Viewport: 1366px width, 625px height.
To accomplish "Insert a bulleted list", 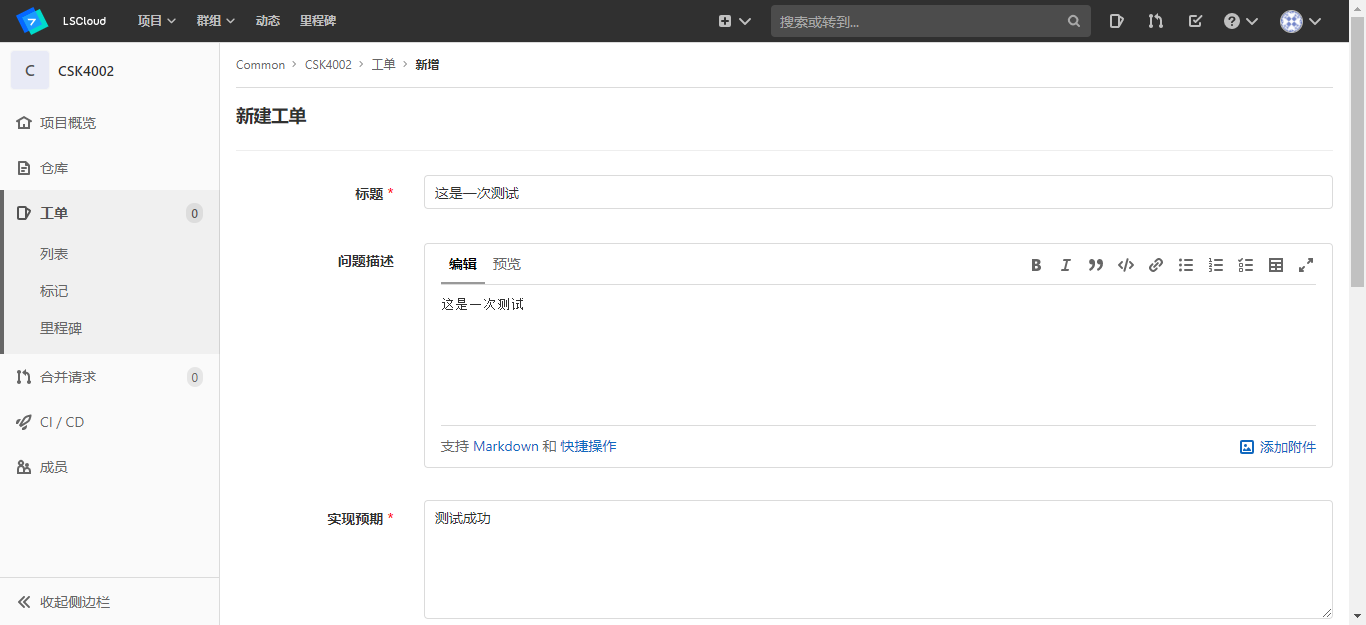I will [x=1186, y=265].
